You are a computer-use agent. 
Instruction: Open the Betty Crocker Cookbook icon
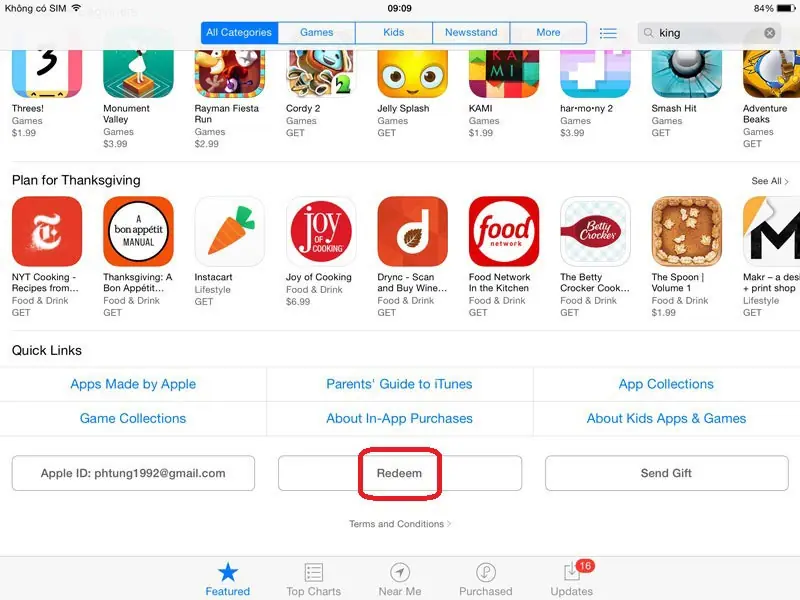pyautogui.click(x=595, y=231)
